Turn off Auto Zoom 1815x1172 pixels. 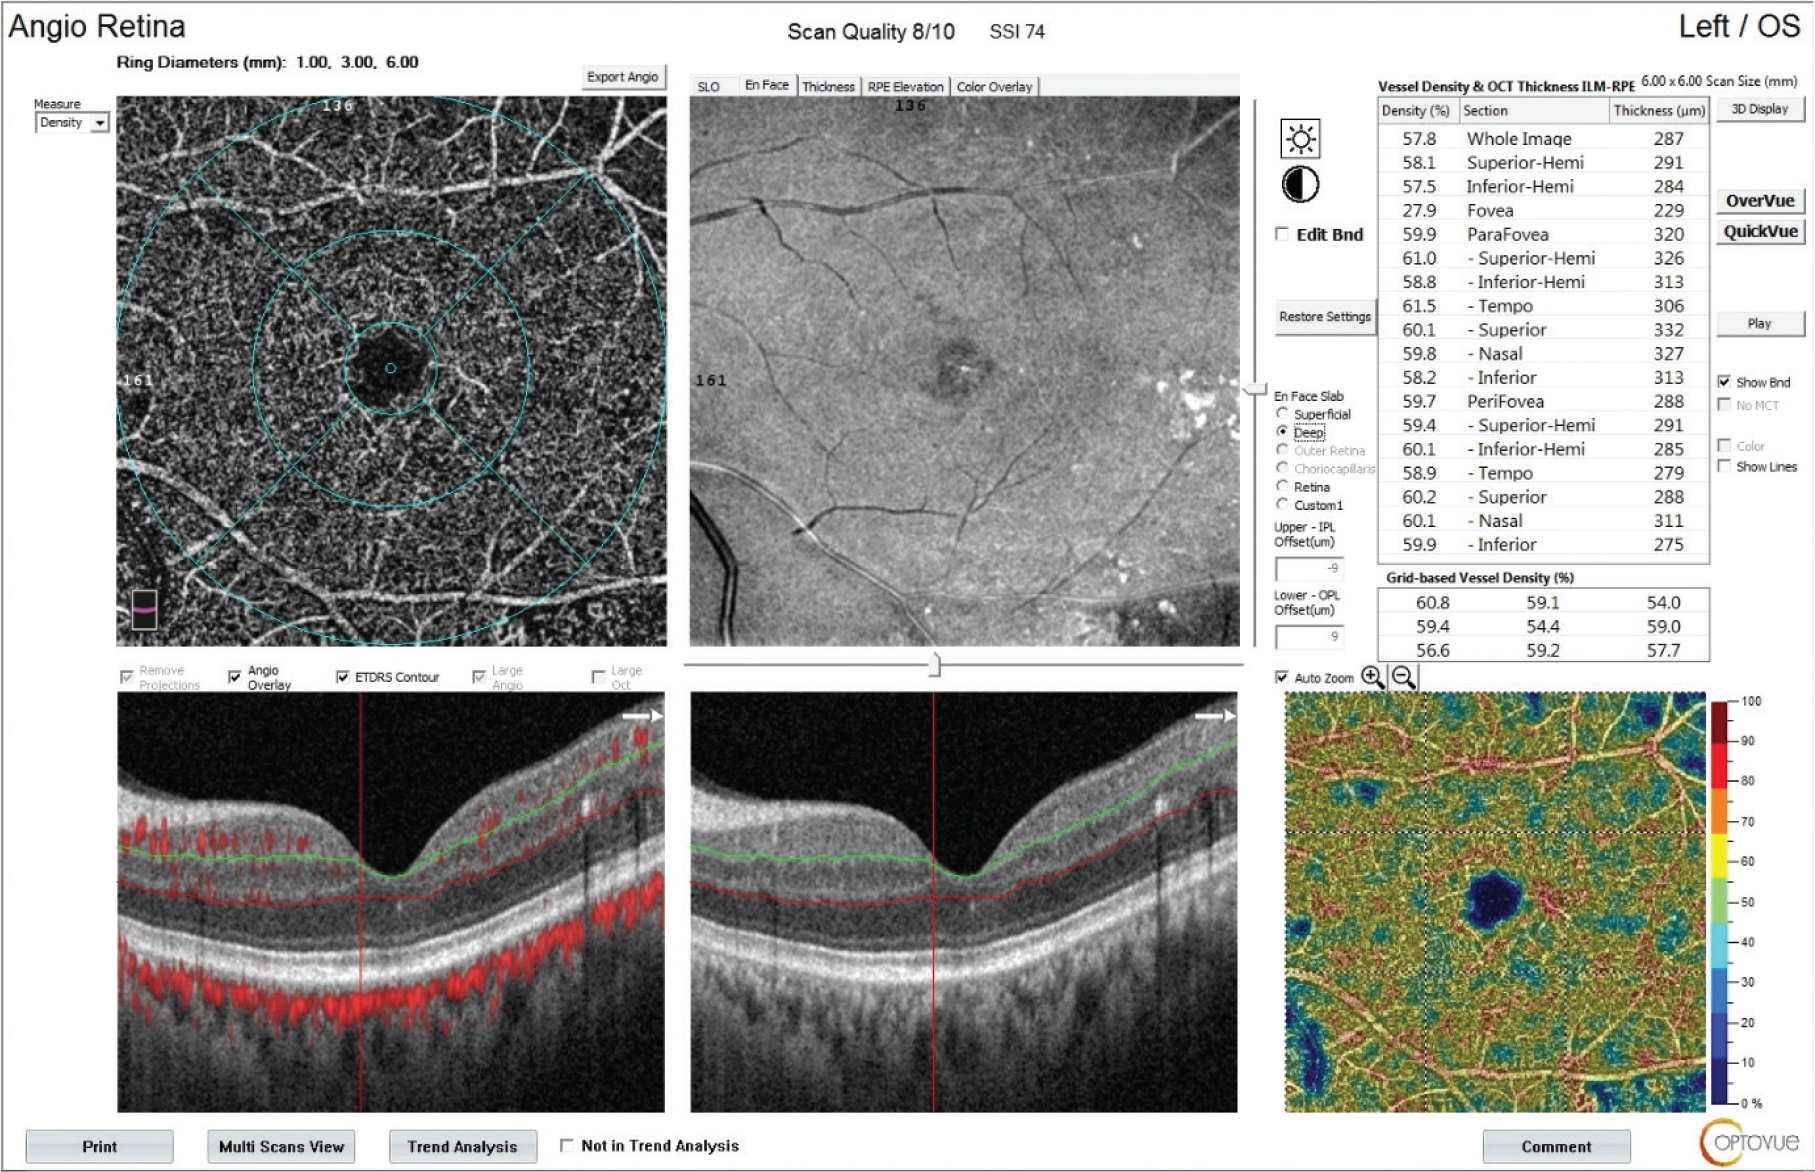pos(1282,677)
